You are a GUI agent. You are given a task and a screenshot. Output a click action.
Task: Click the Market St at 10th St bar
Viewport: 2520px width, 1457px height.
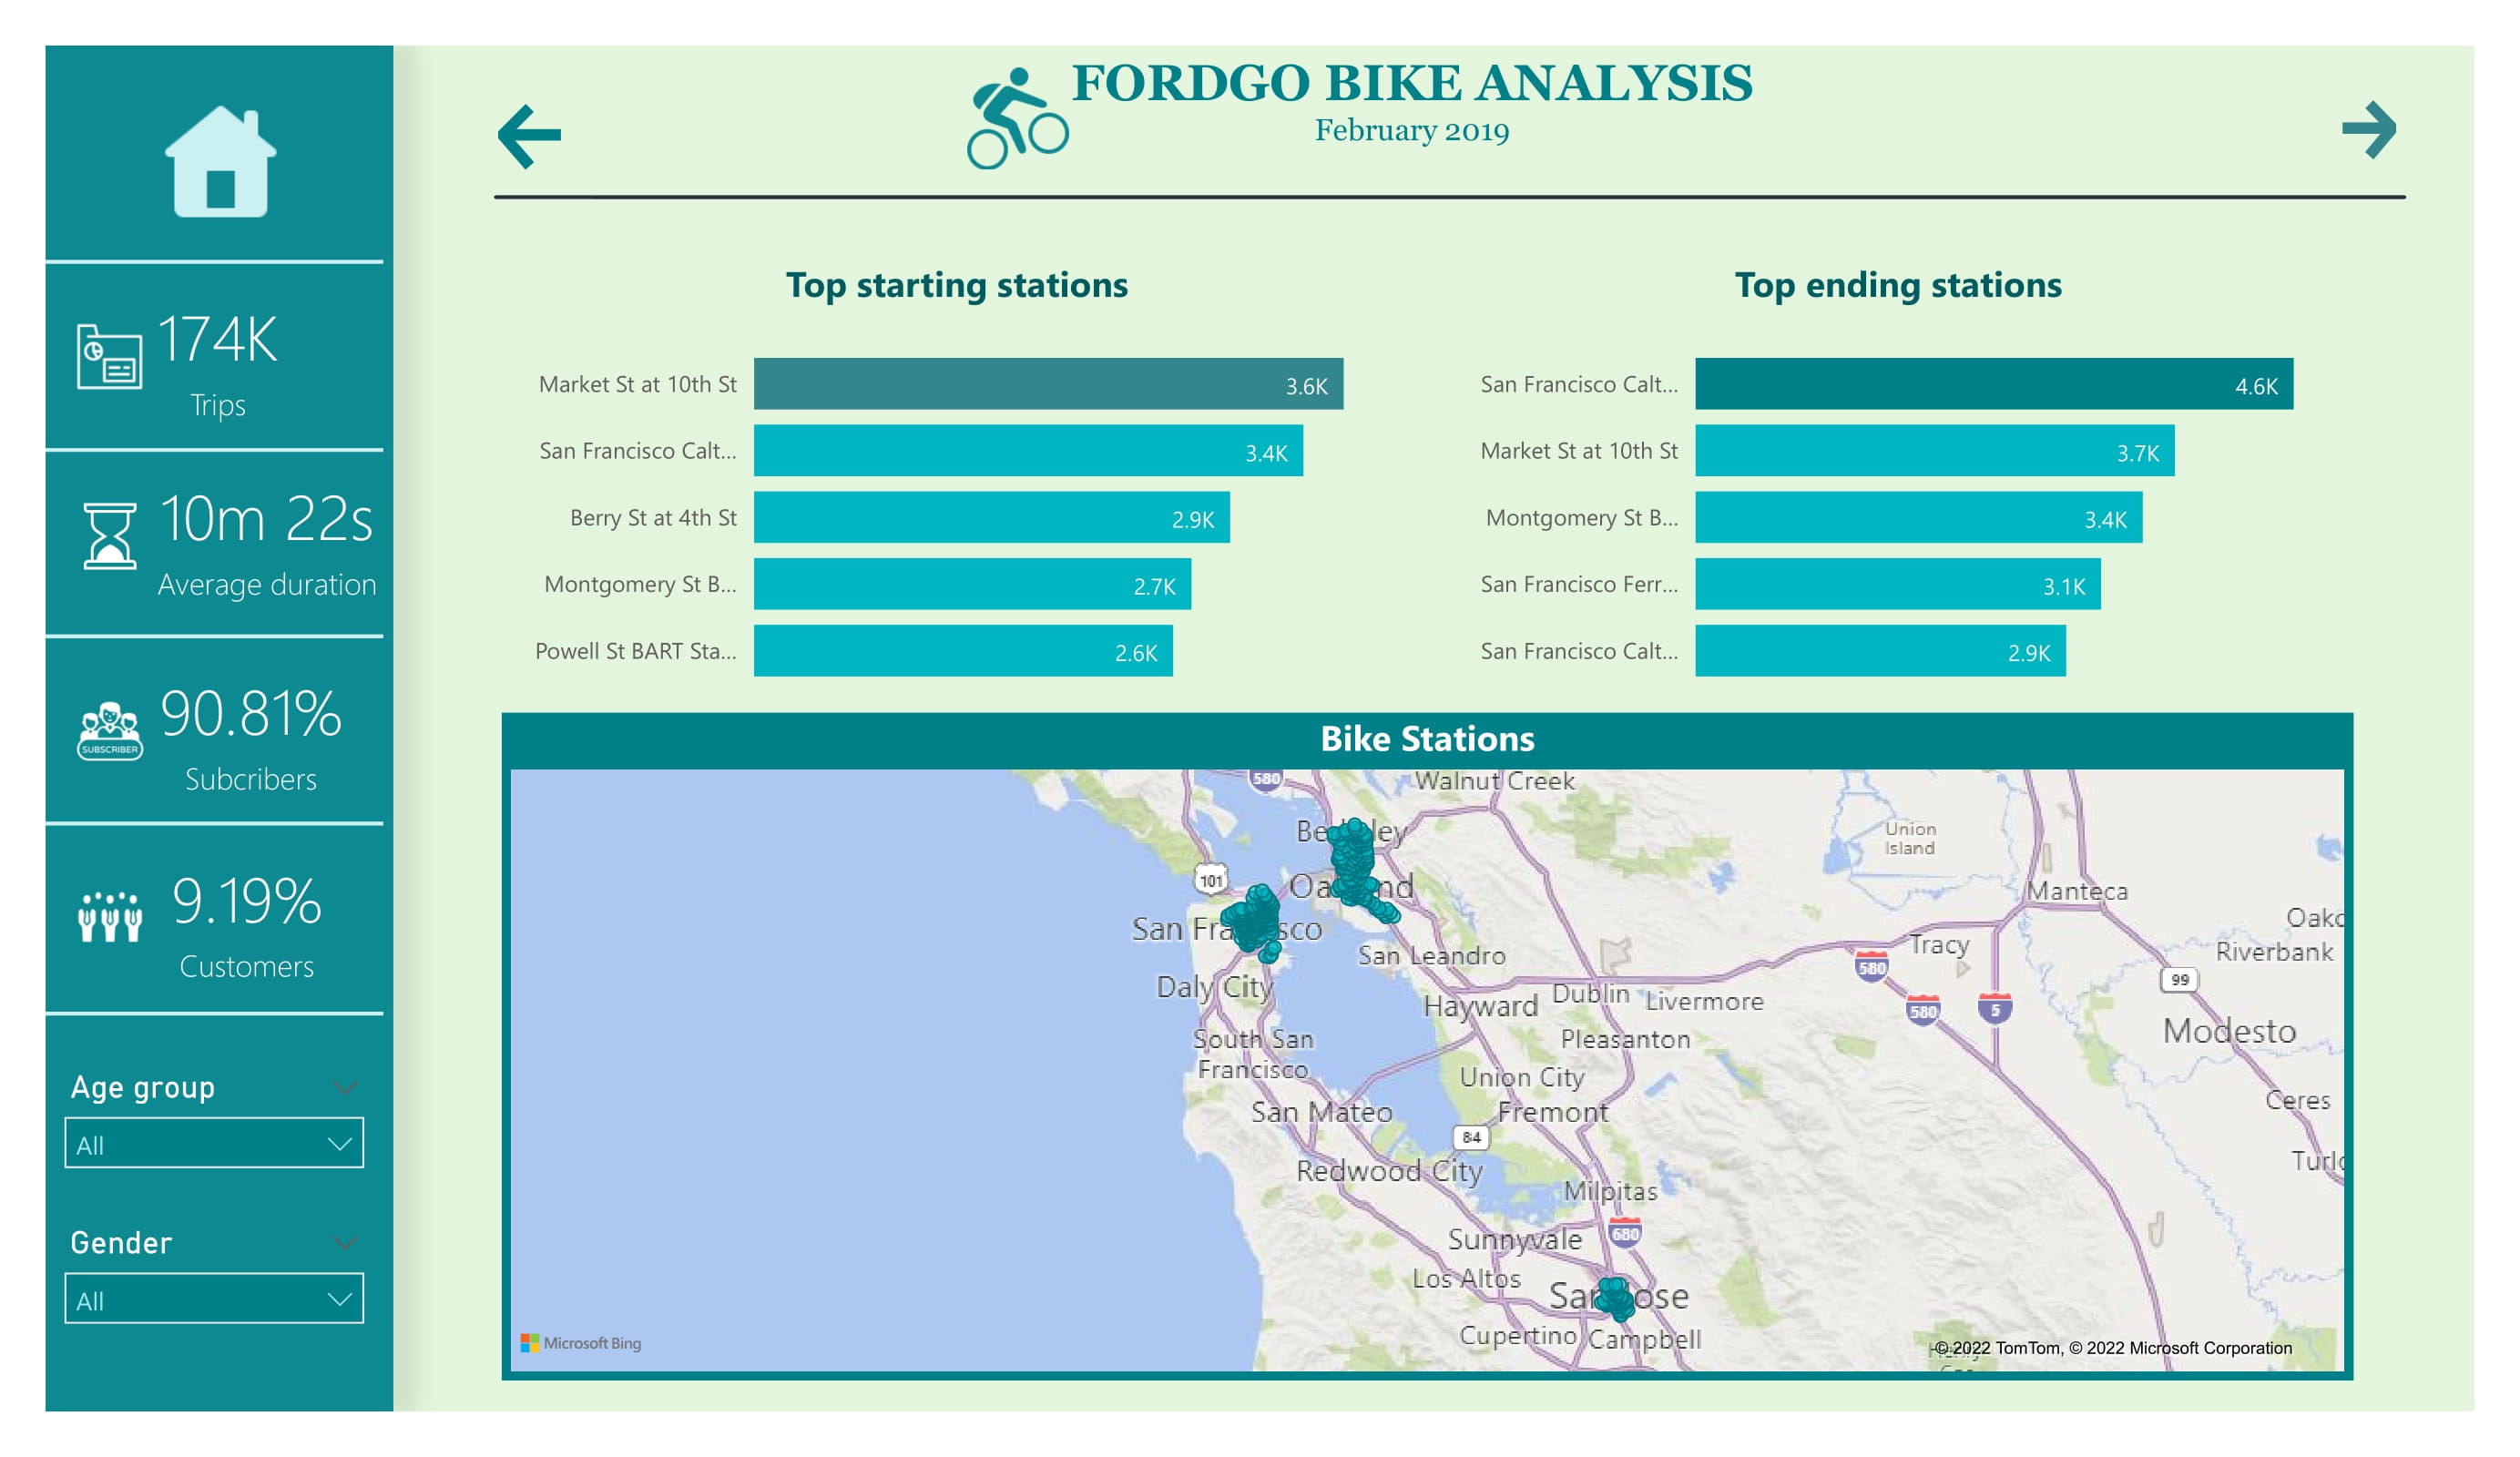[1048, 385]
